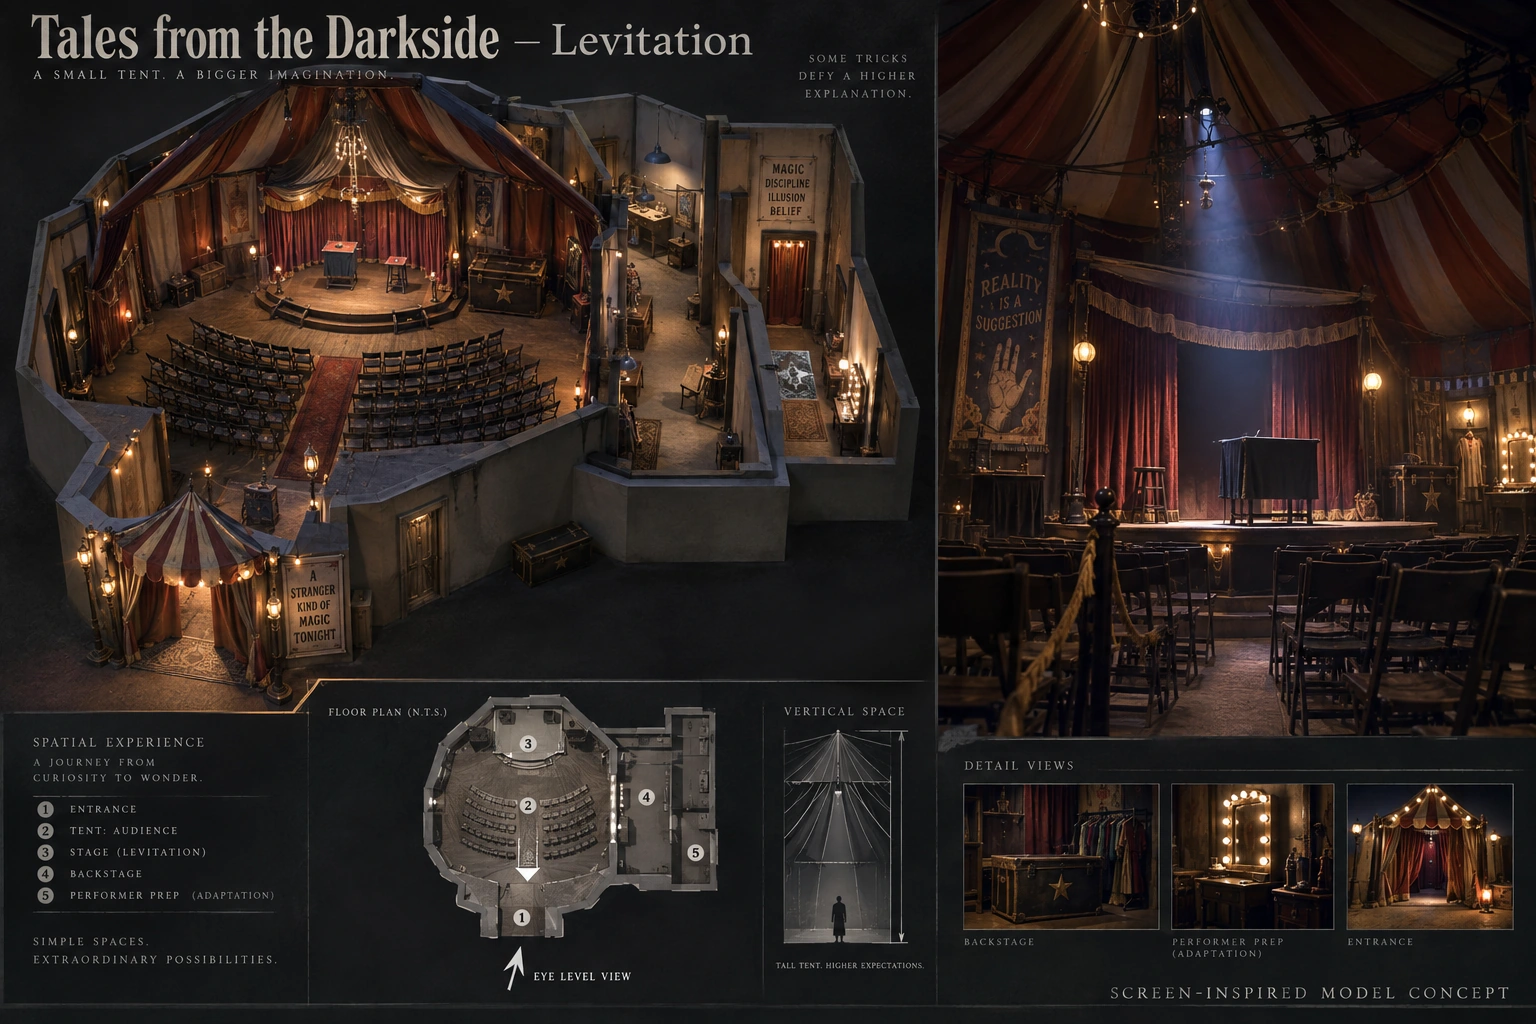The height and width of the screenshot is (1024, 1536).
Task: Click the VERTICAL SPACE section diagram
Action: pyautogui.click(x=845, y=837)
